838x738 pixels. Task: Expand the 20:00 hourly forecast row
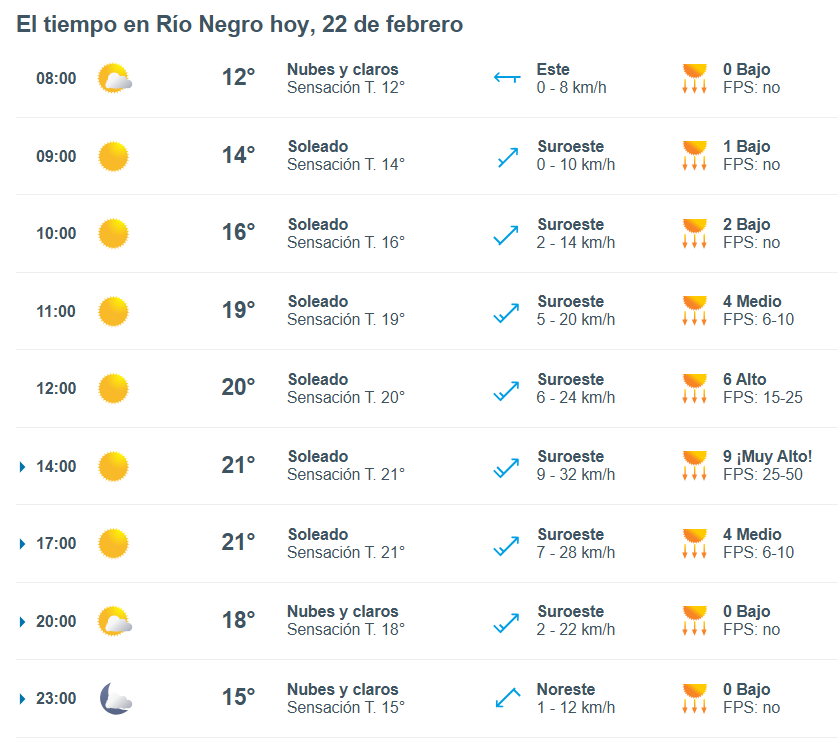tap(22, 622)
